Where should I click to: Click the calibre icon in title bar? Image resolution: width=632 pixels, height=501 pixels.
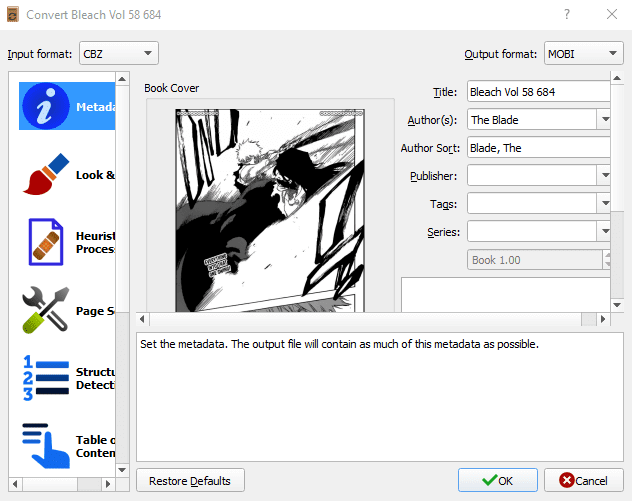click(13, 15)
